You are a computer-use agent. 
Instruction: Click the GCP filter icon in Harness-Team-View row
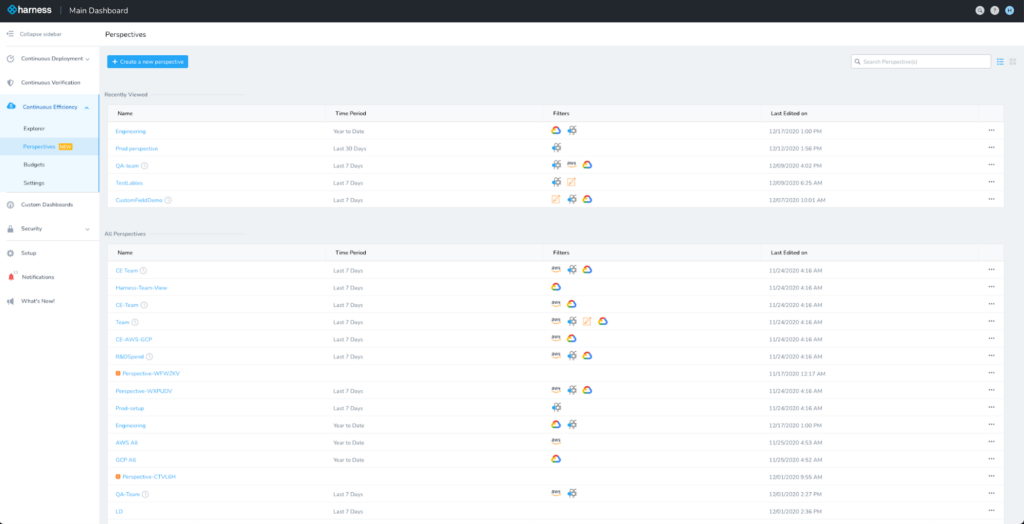pyautogui.click(x=556, y=286)
